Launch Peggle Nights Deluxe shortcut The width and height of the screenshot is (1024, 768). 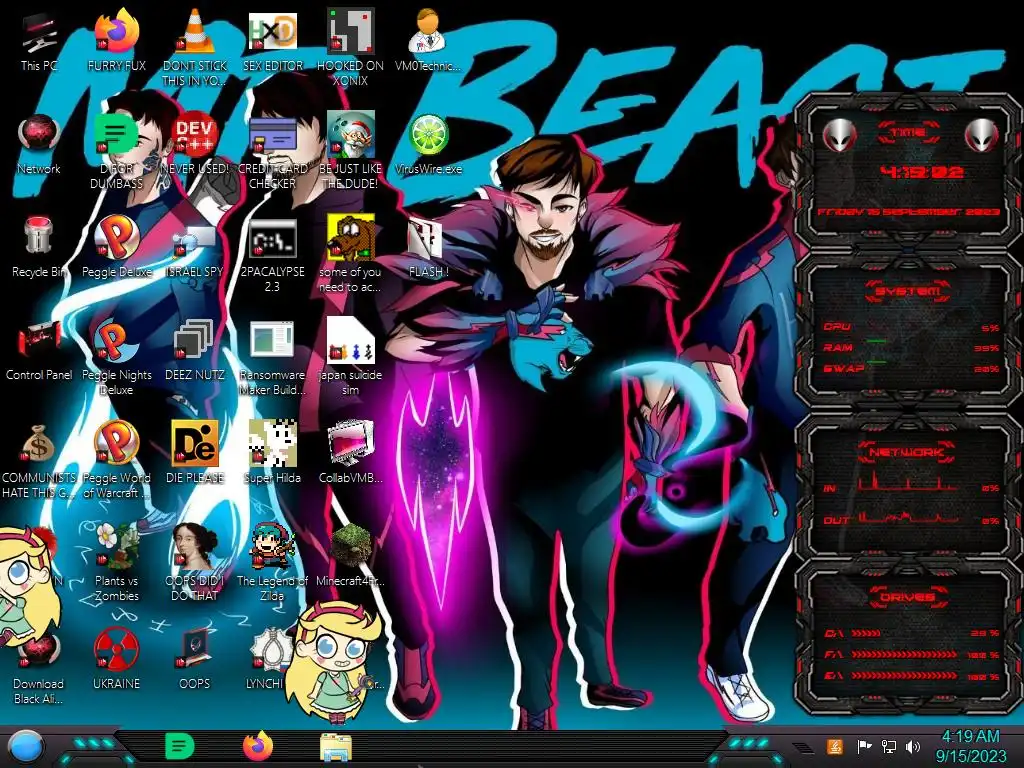tap(116, 340)
